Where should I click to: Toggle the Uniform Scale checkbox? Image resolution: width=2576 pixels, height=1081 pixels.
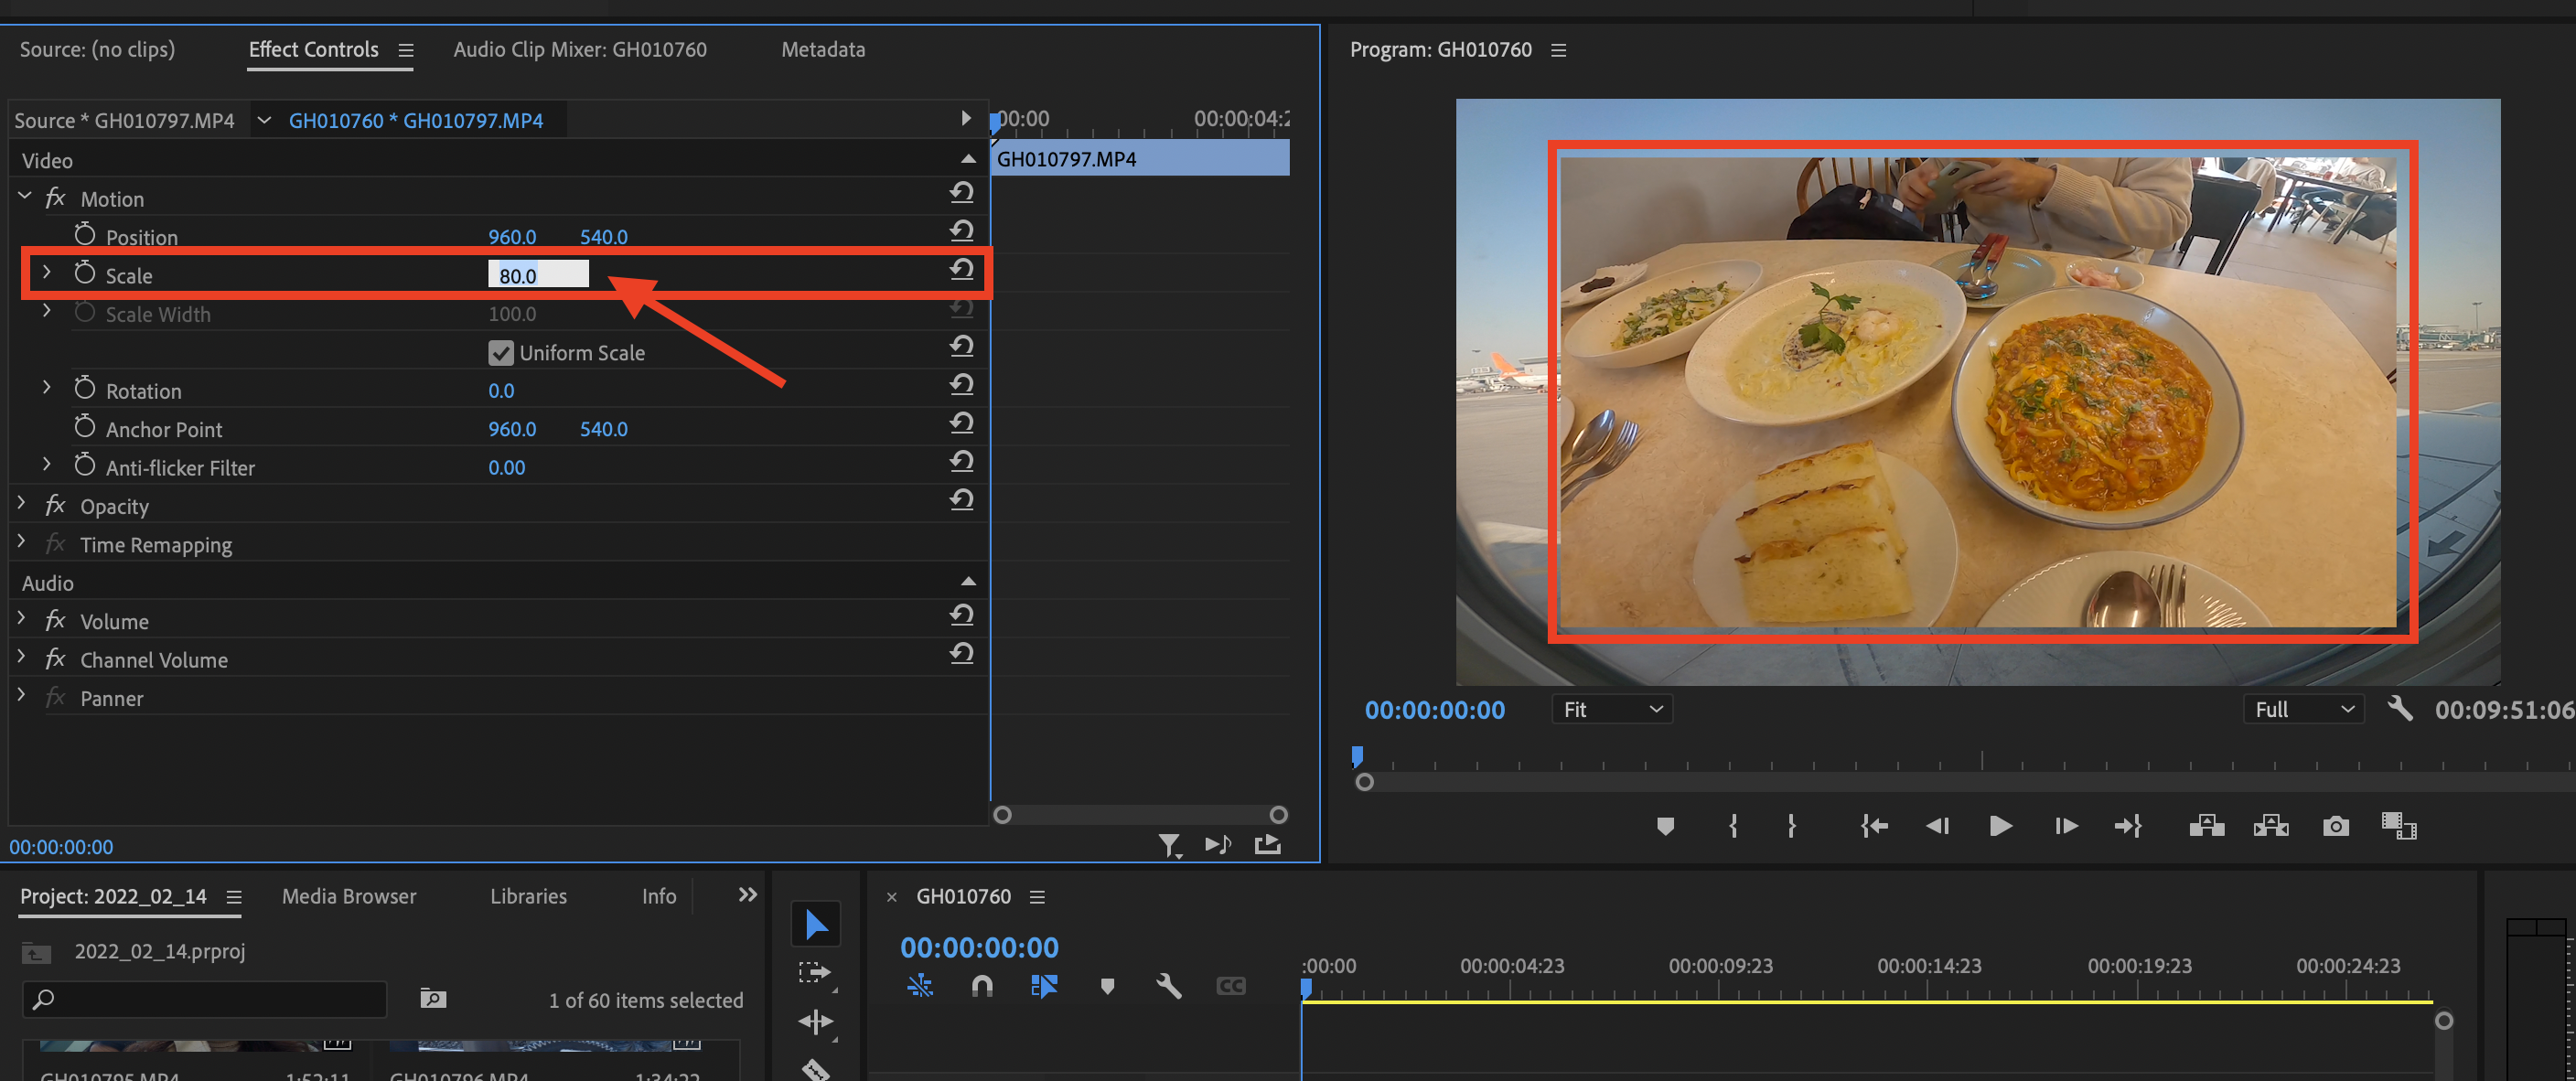(x=501, y=353)
